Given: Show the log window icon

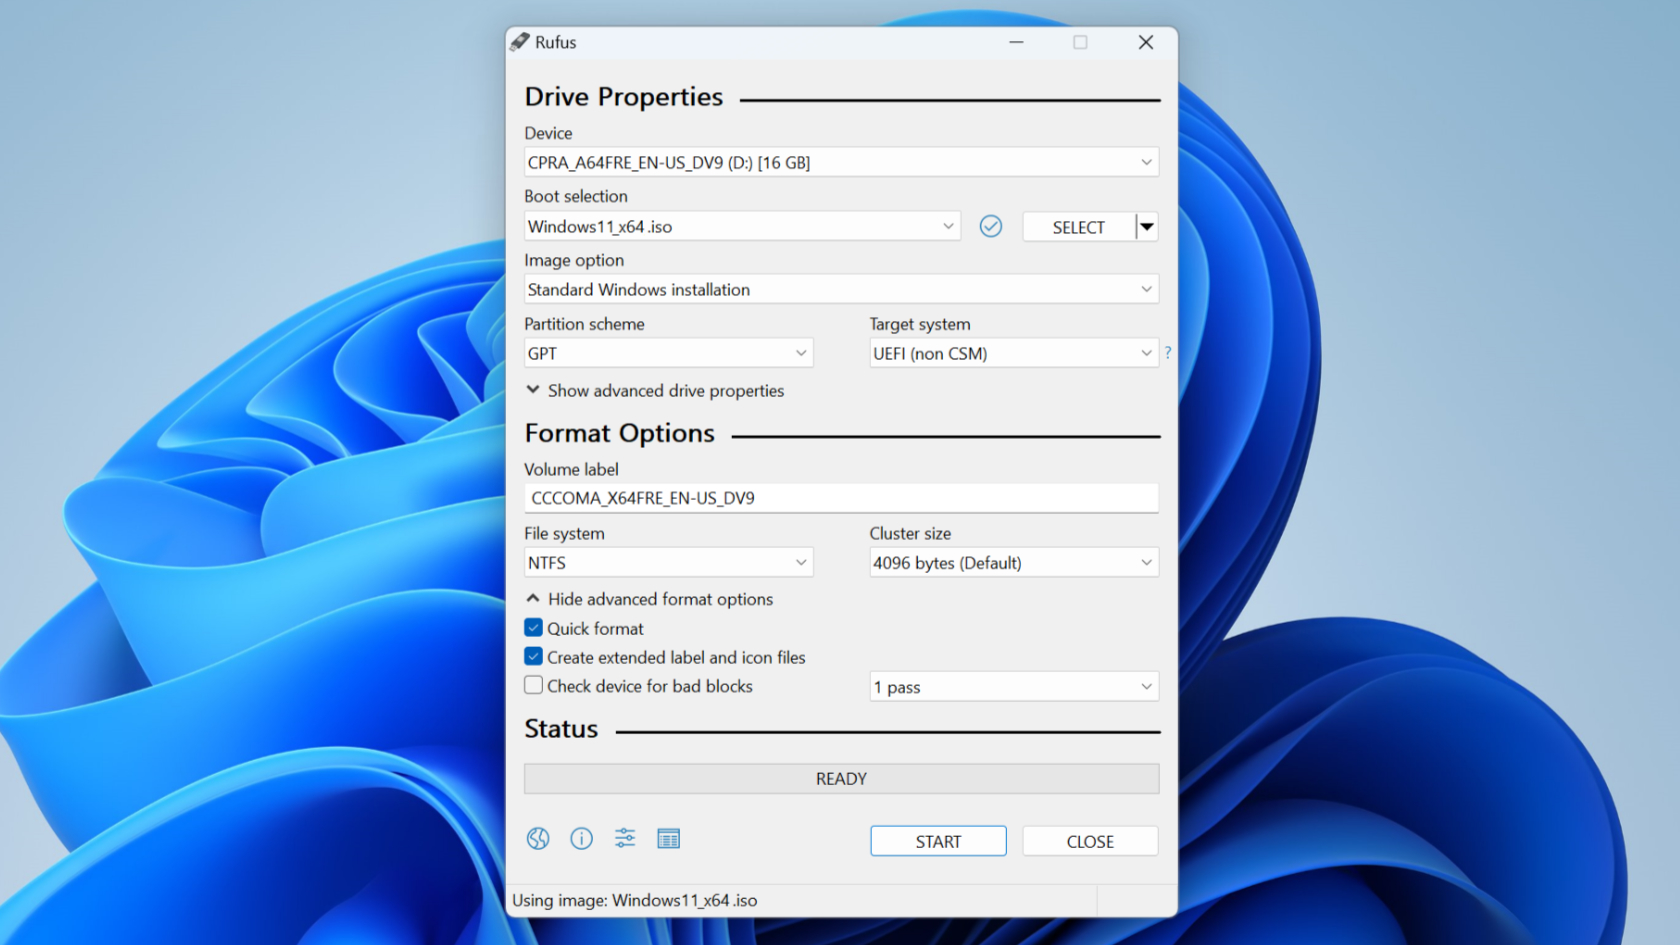Looking at the screenshot, I should click(x=669, y=839).
